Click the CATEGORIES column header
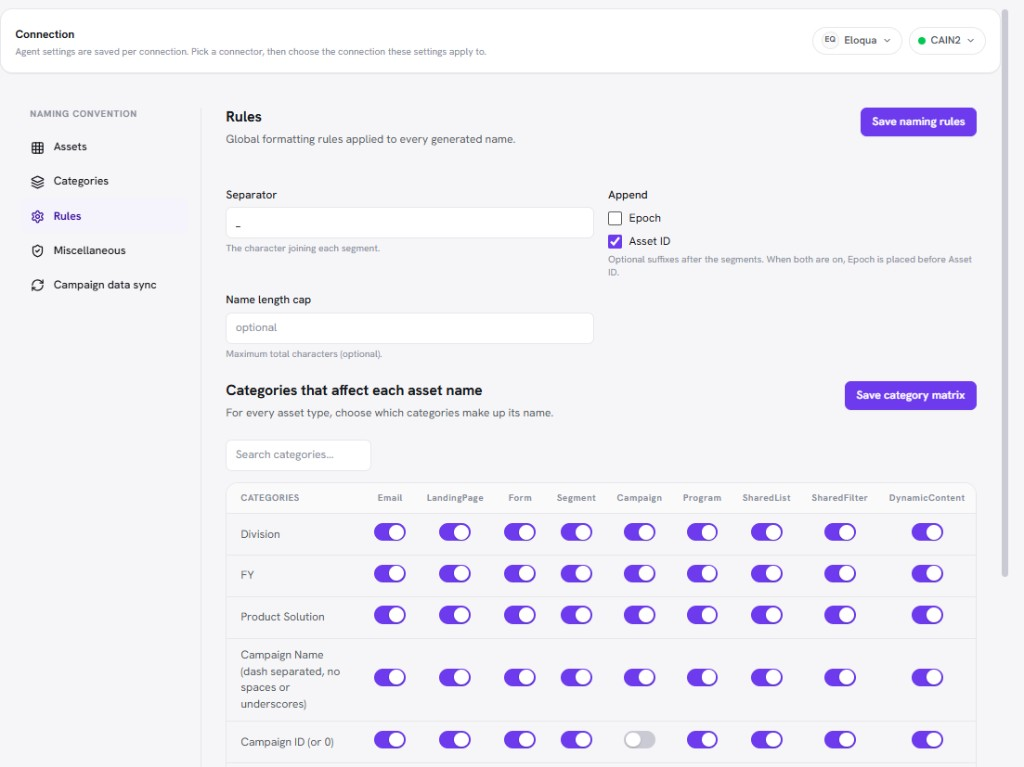Viewport: 1024px width, 767px height. tap(270, 498)
